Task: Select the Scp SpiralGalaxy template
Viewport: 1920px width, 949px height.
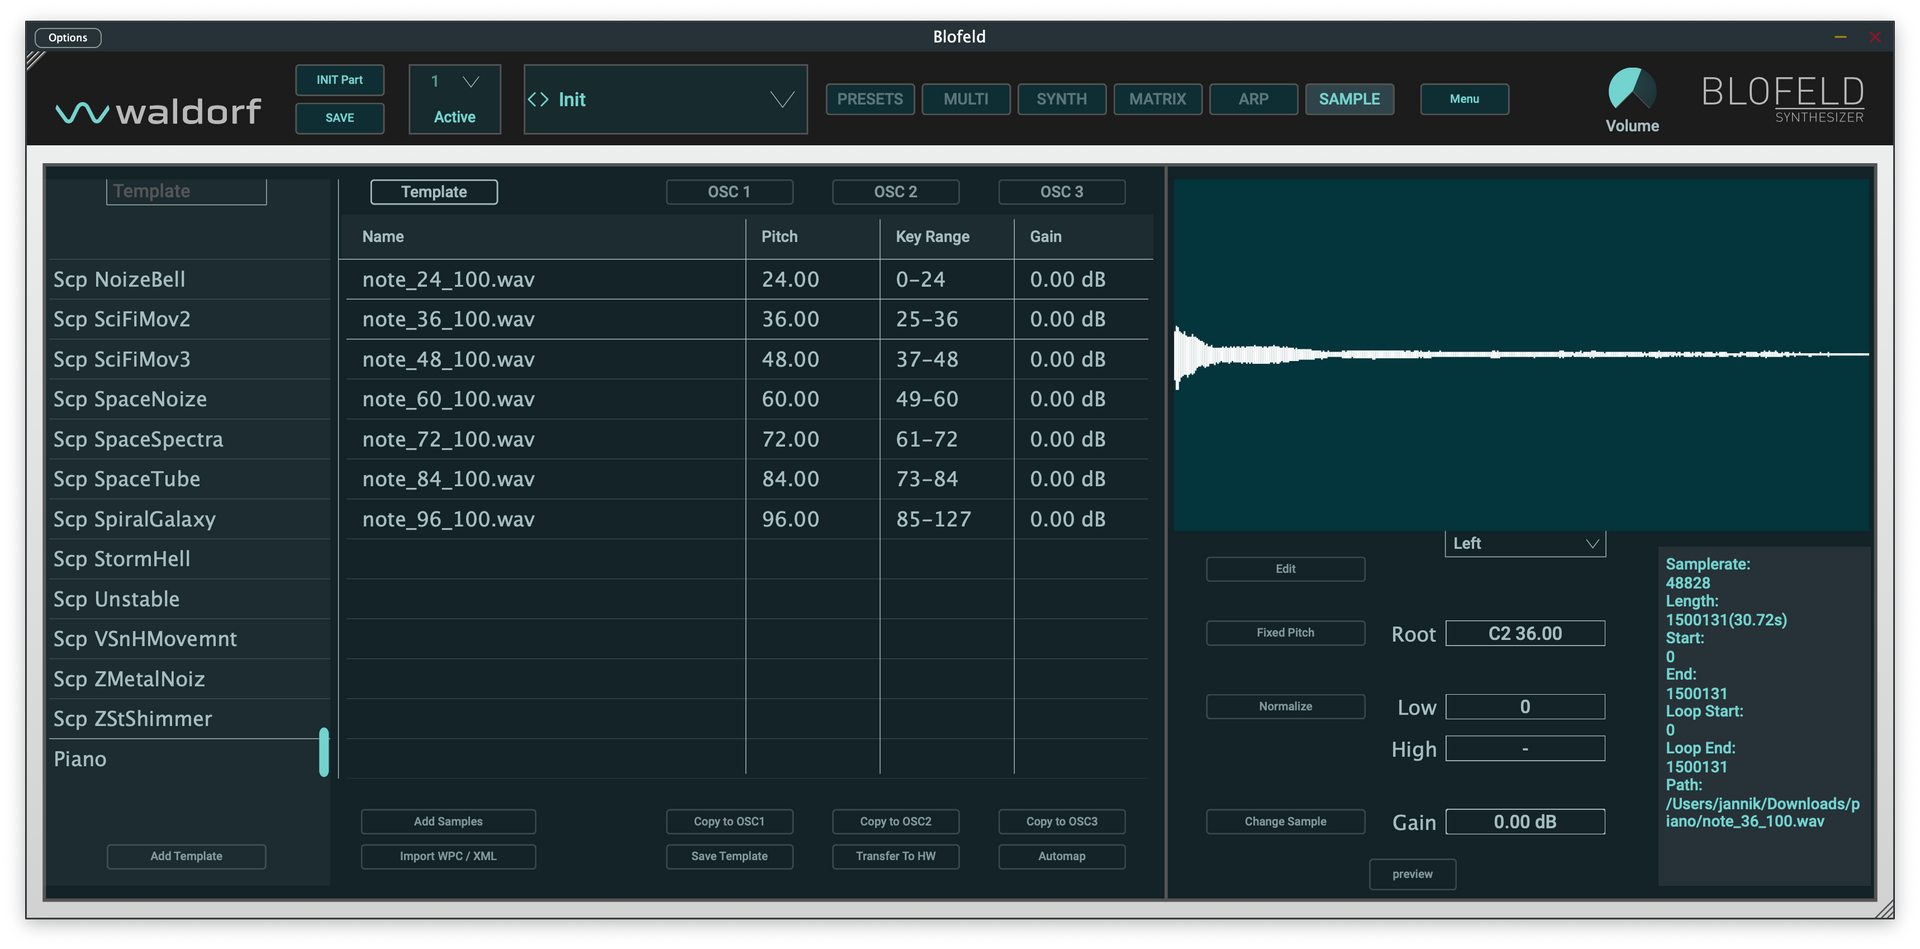Action: tap(188, 520)
